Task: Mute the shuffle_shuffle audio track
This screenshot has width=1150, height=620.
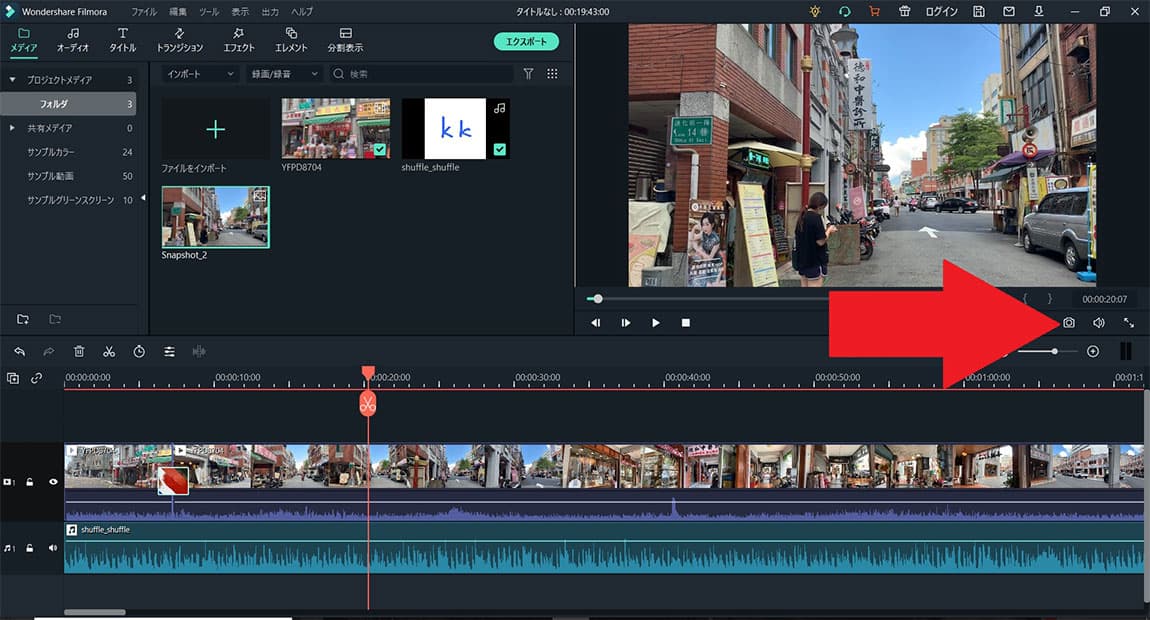Action: (x=53, y=547)
